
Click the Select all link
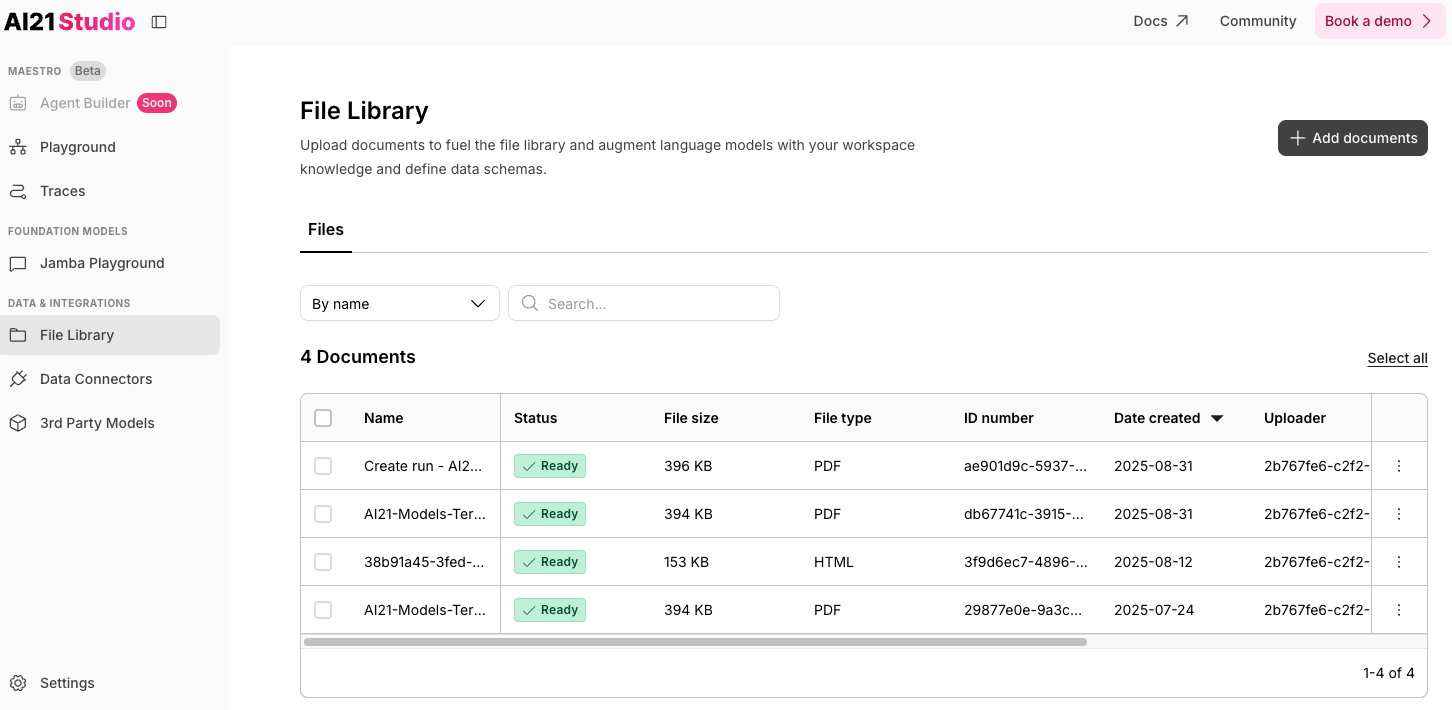pyautogui.click(x=1397, y=358)
